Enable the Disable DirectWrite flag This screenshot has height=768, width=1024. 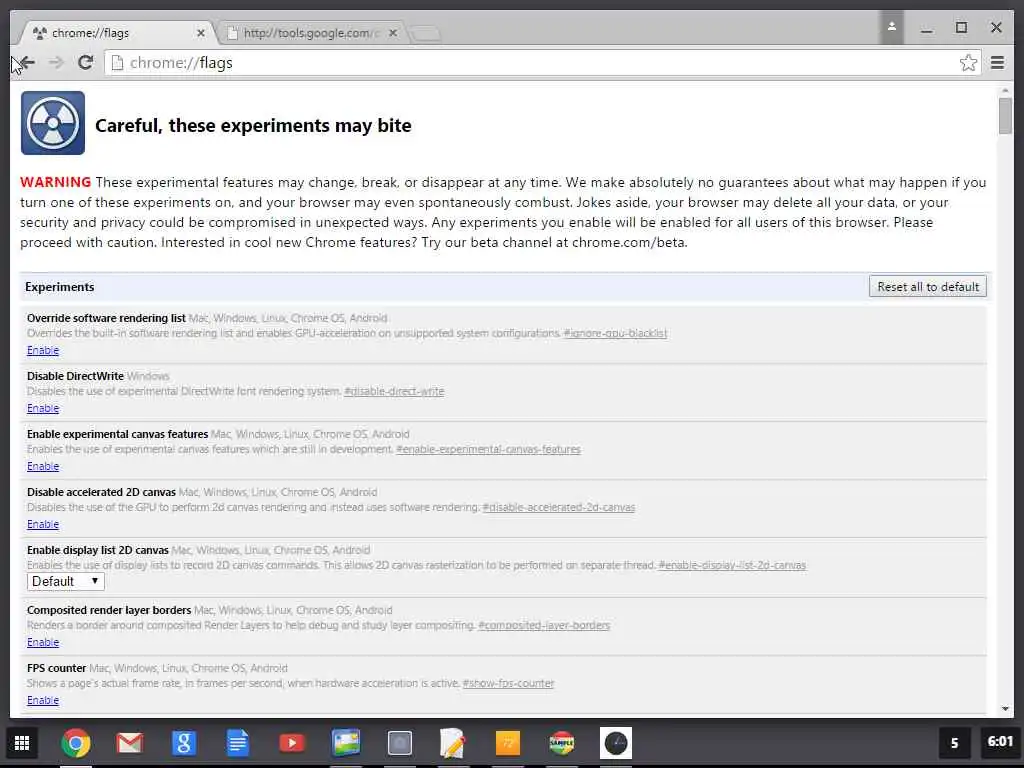[x=43, y=409]
